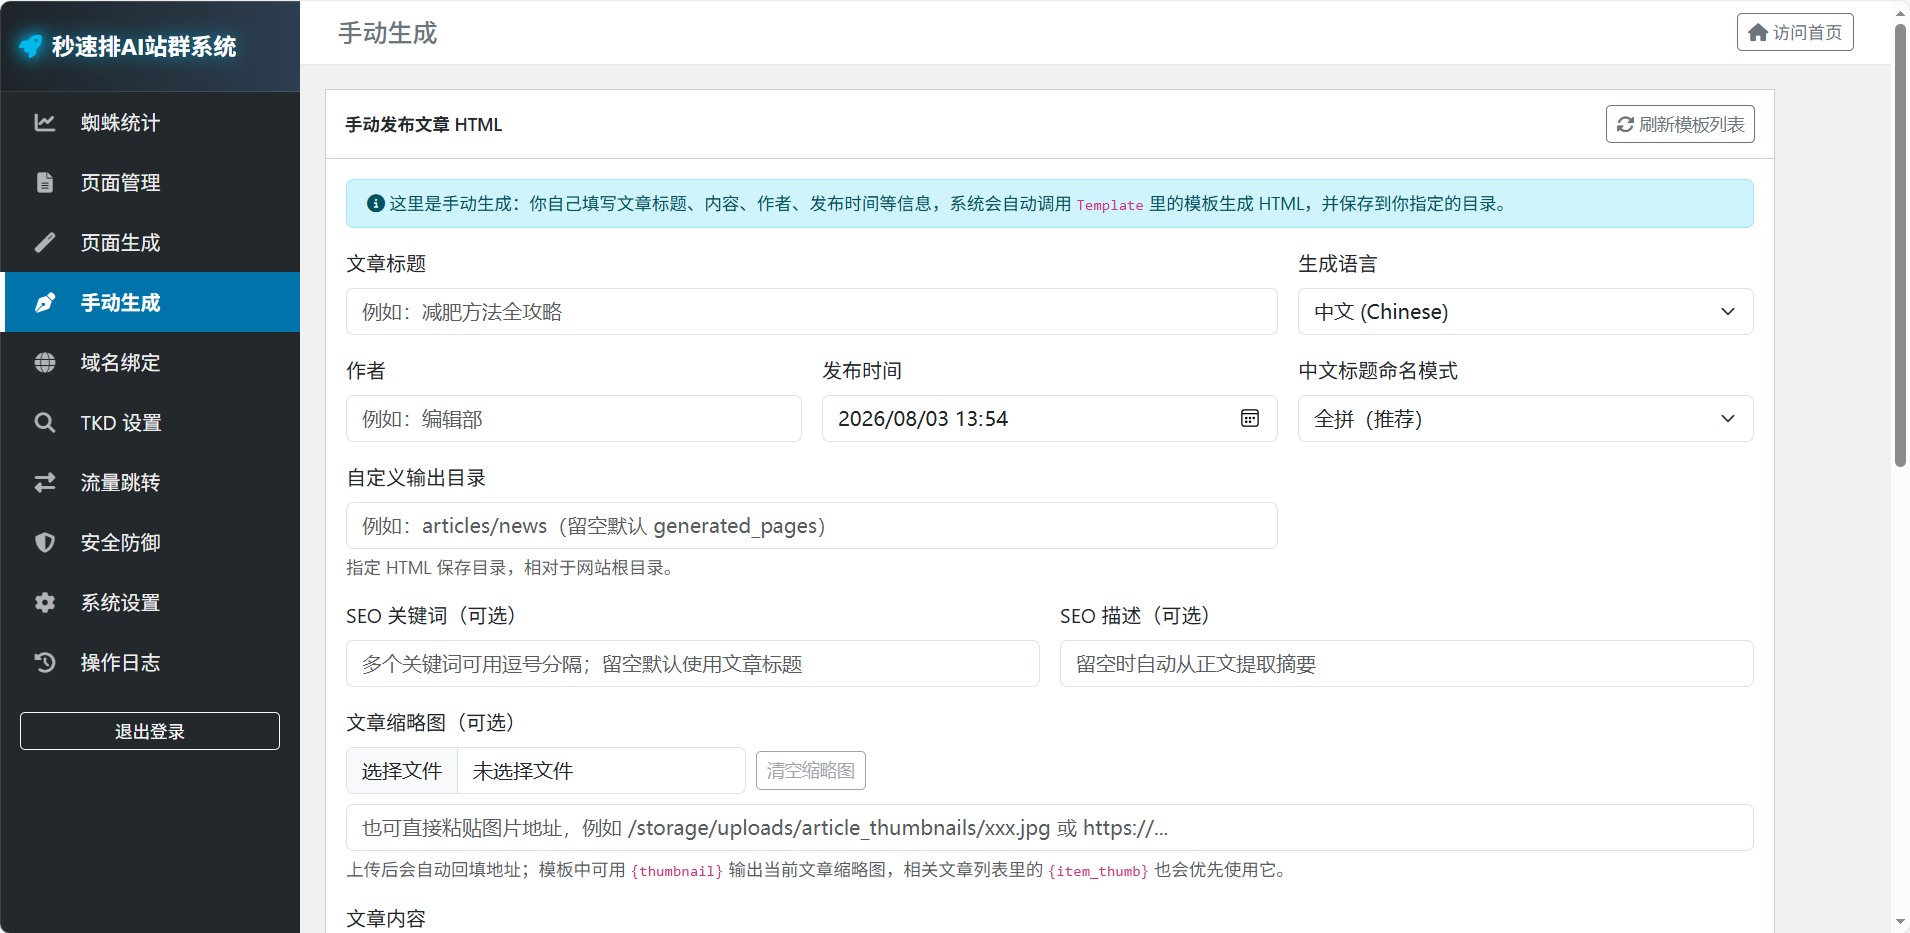This screenshot has height=933, width=1910.
Task: Open the 手动生成 sidebar menu item
Action: coord(150,302)
